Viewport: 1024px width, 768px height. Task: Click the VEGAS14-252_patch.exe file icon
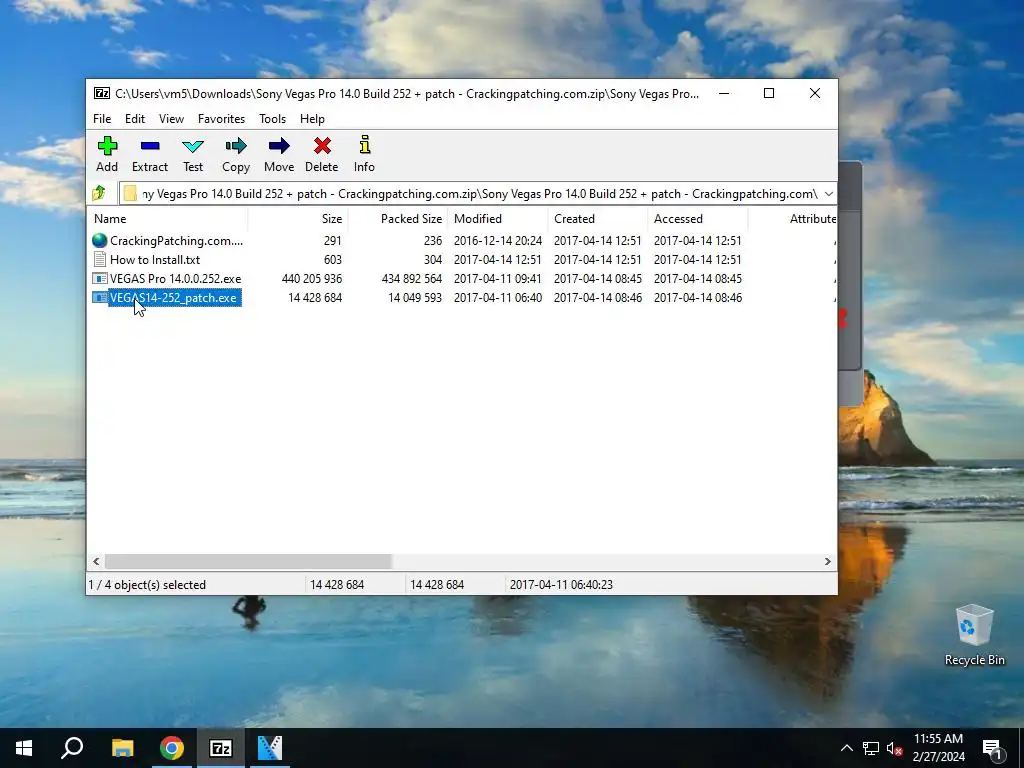pos(99,297)
